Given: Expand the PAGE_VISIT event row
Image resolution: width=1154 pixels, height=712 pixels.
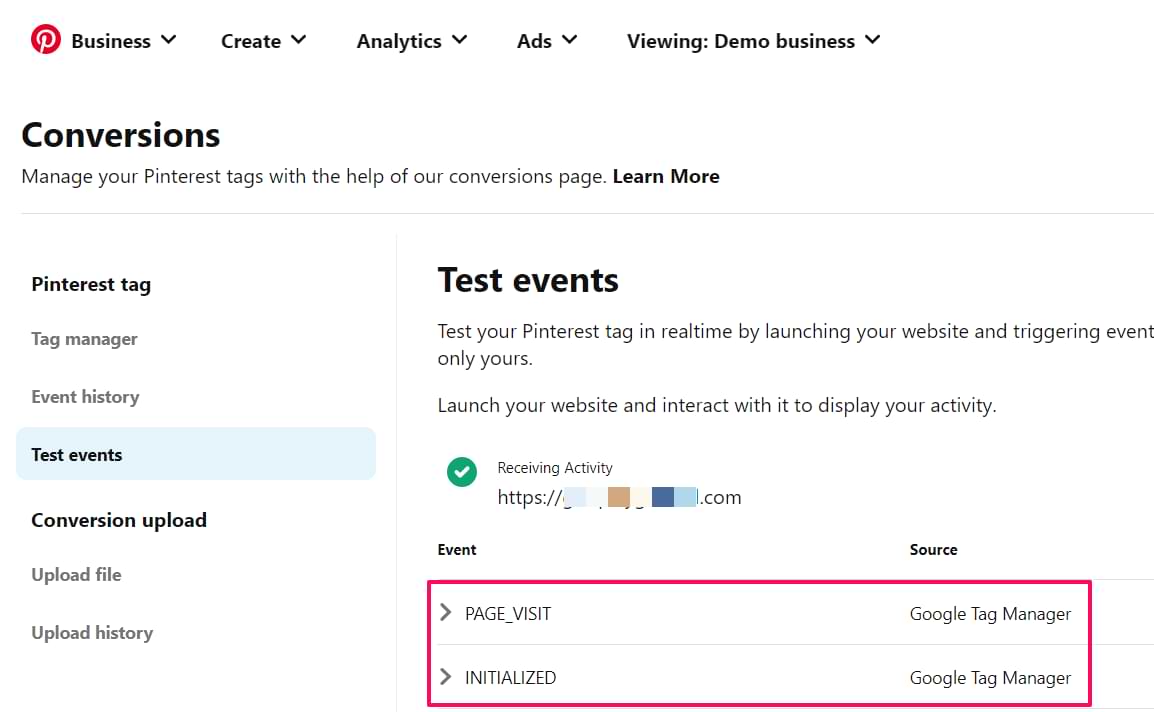Looking at the screenshot, I should pos(445,613).
